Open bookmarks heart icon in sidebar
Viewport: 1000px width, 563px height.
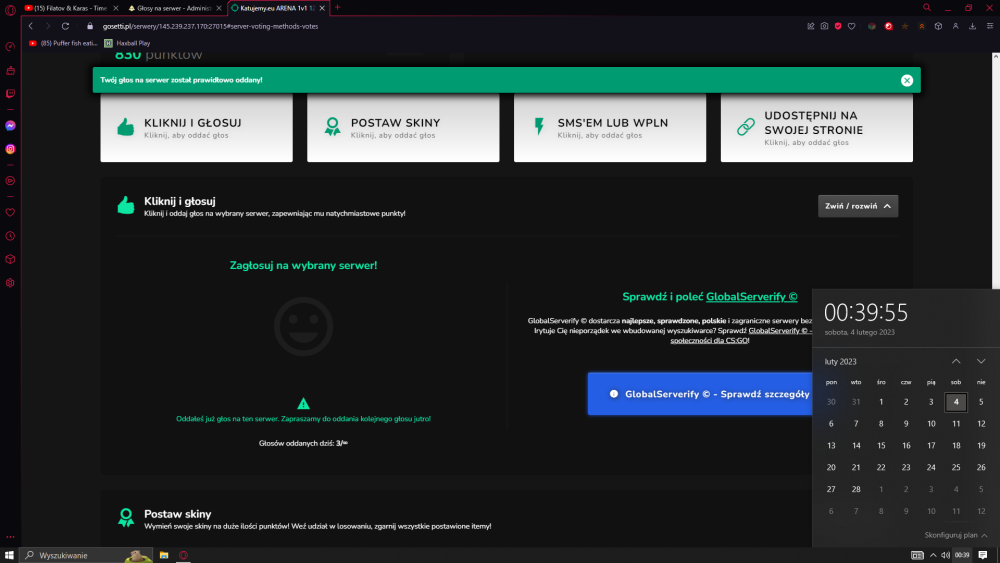pyautogui.click(x=10, y=212)
